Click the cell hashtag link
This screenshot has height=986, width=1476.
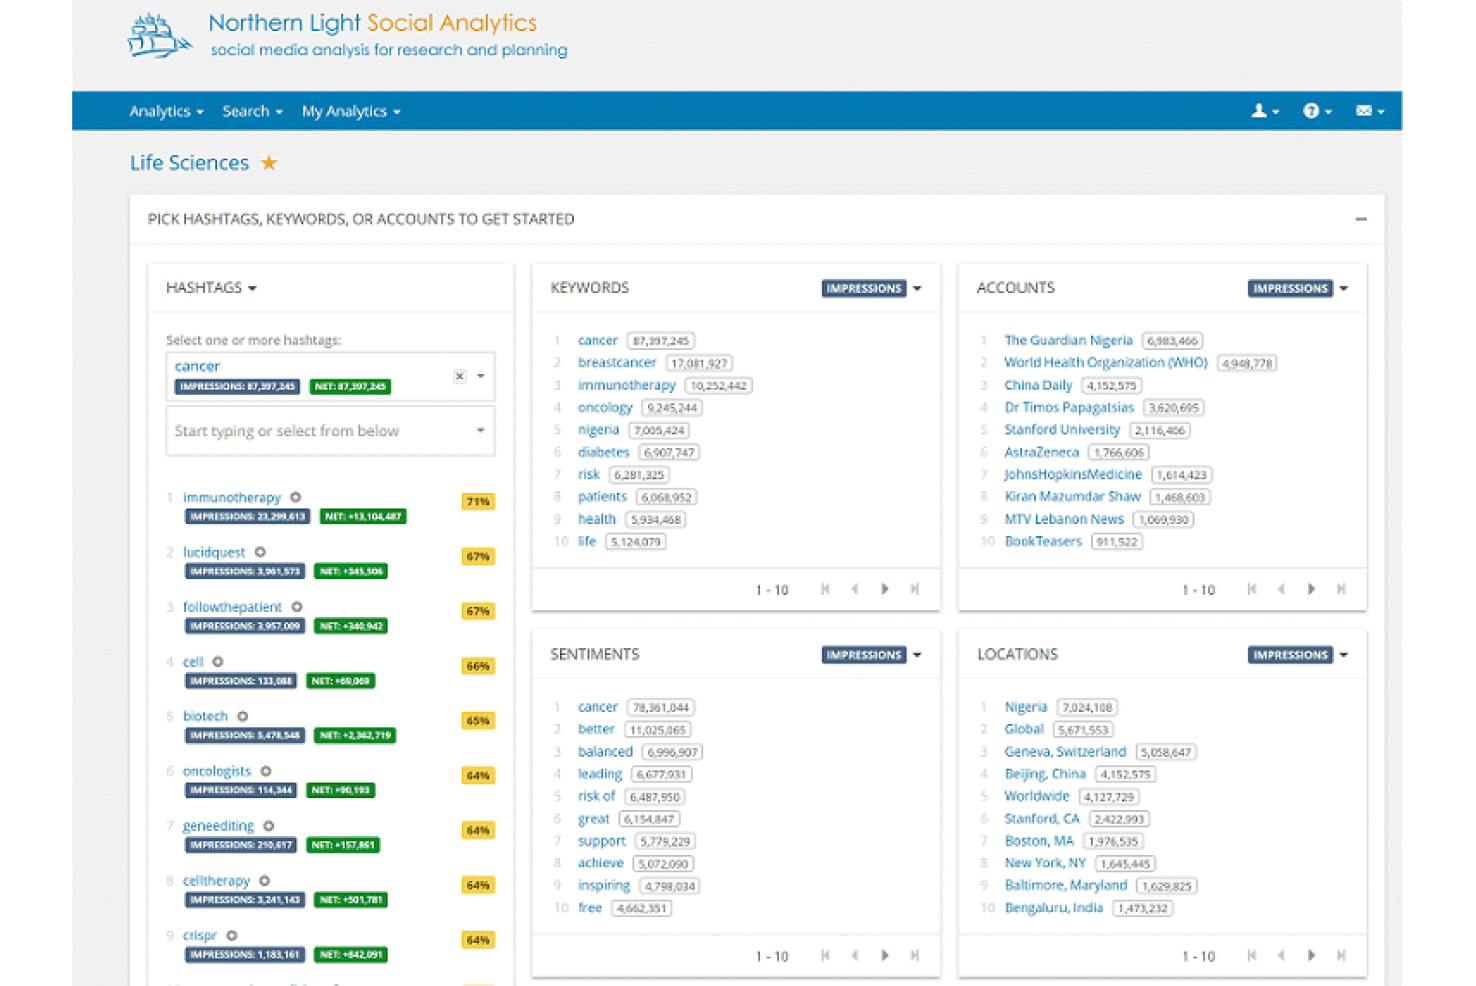193,662
